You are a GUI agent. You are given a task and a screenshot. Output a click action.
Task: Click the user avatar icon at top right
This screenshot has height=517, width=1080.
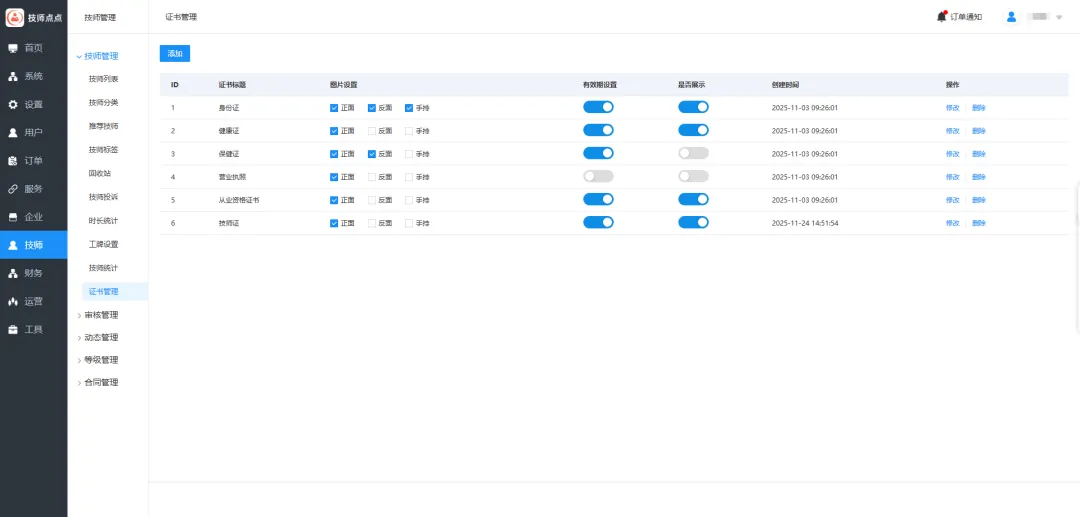point(1011,16)
